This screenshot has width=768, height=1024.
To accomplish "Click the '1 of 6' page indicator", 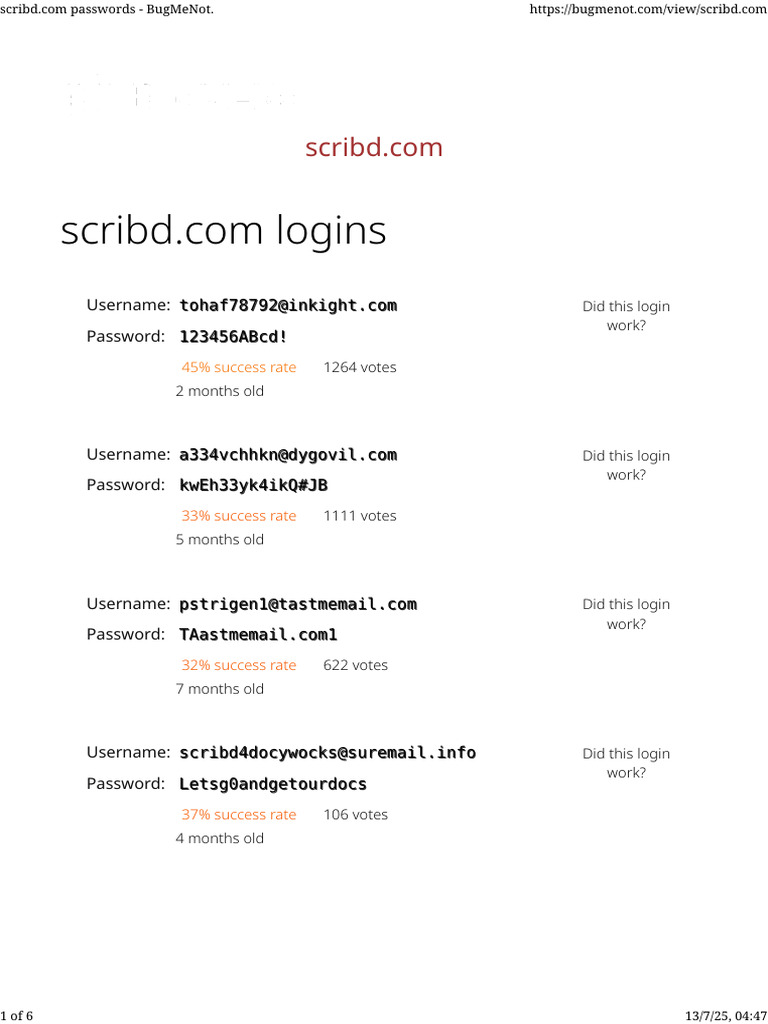I will click(x=17, y=1016).
